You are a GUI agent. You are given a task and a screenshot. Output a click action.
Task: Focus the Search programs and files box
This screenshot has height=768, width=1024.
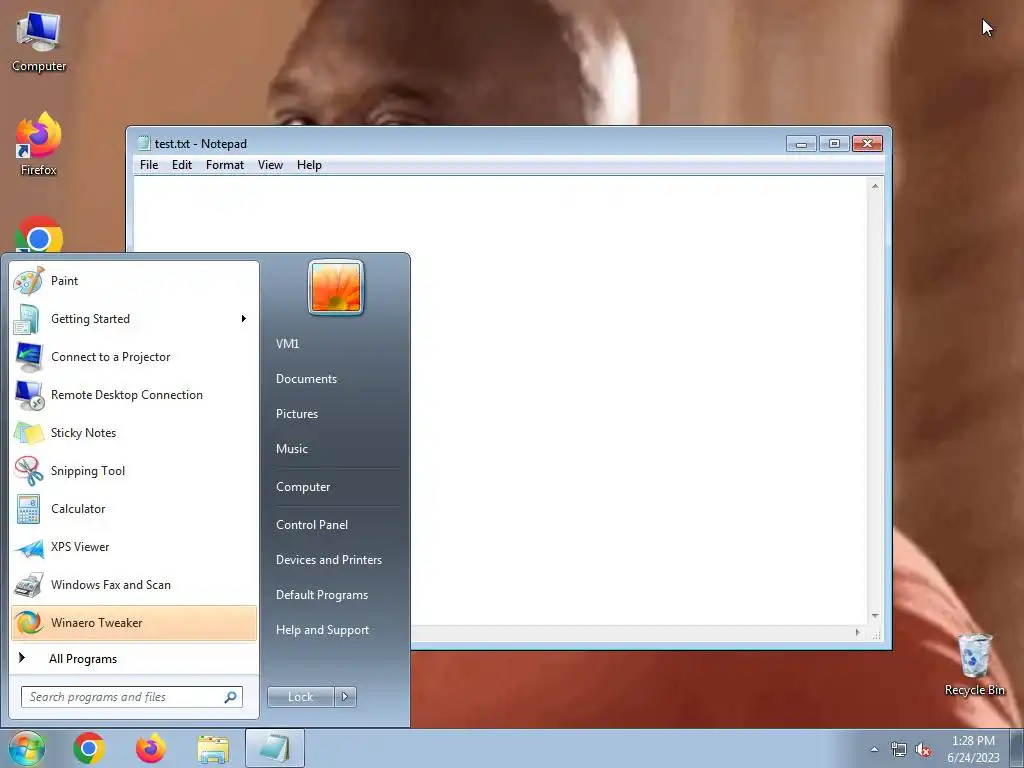[x=132, y=697]
